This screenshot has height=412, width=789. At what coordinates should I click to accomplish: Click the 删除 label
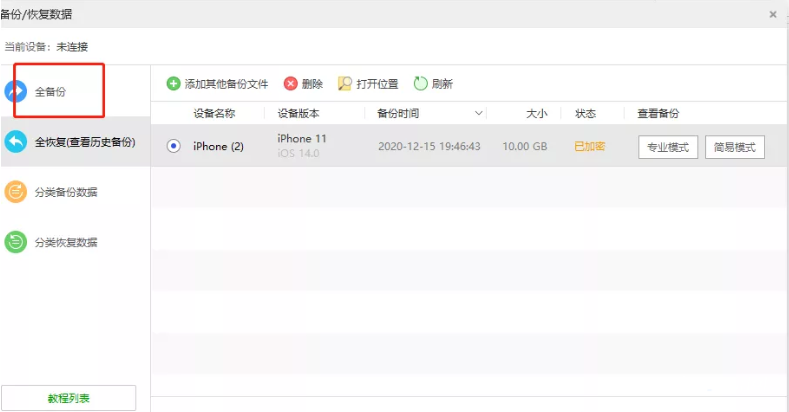[312, 84]
